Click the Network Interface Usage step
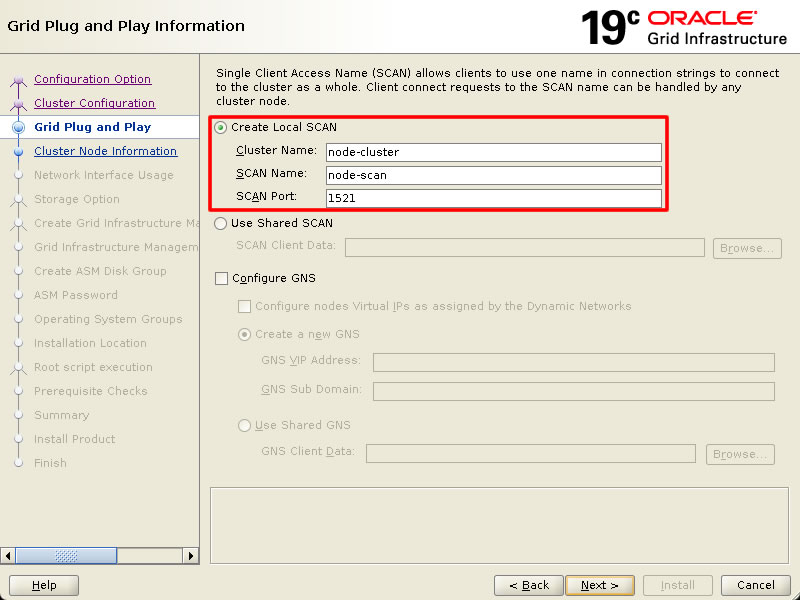 (104, 175)
